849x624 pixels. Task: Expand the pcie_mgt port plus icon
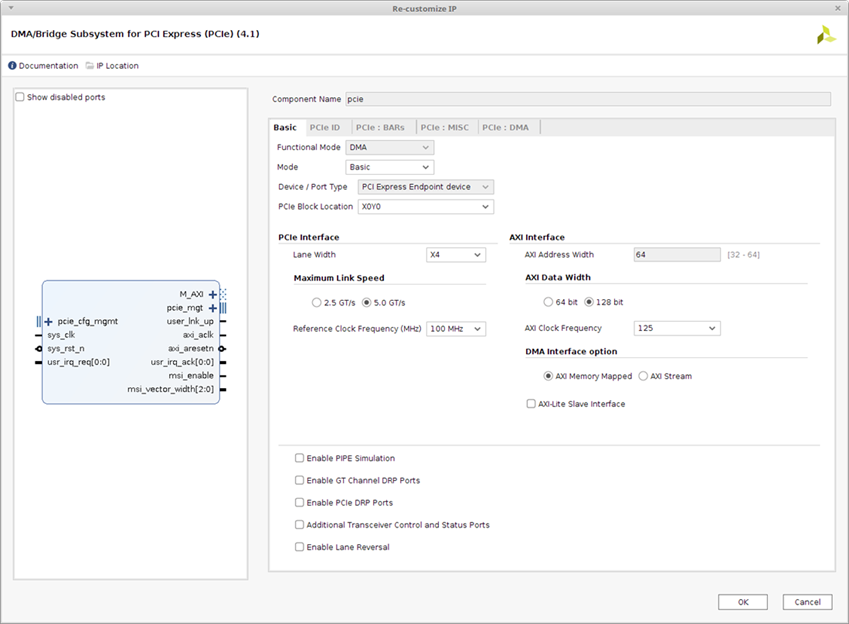click(x=212, y=308)
